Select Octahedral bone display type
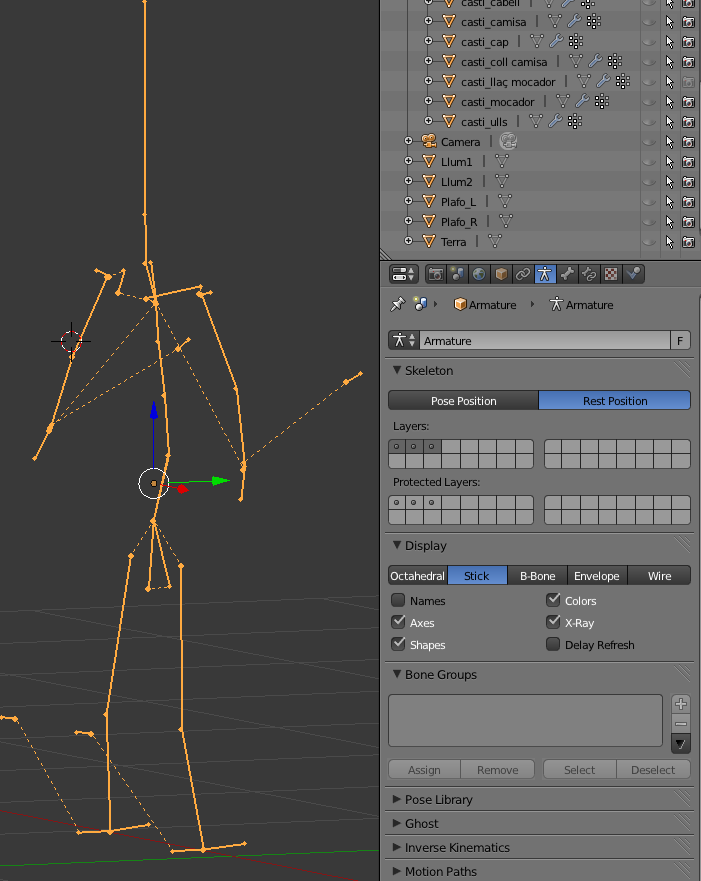 click(x=417, y=575)
